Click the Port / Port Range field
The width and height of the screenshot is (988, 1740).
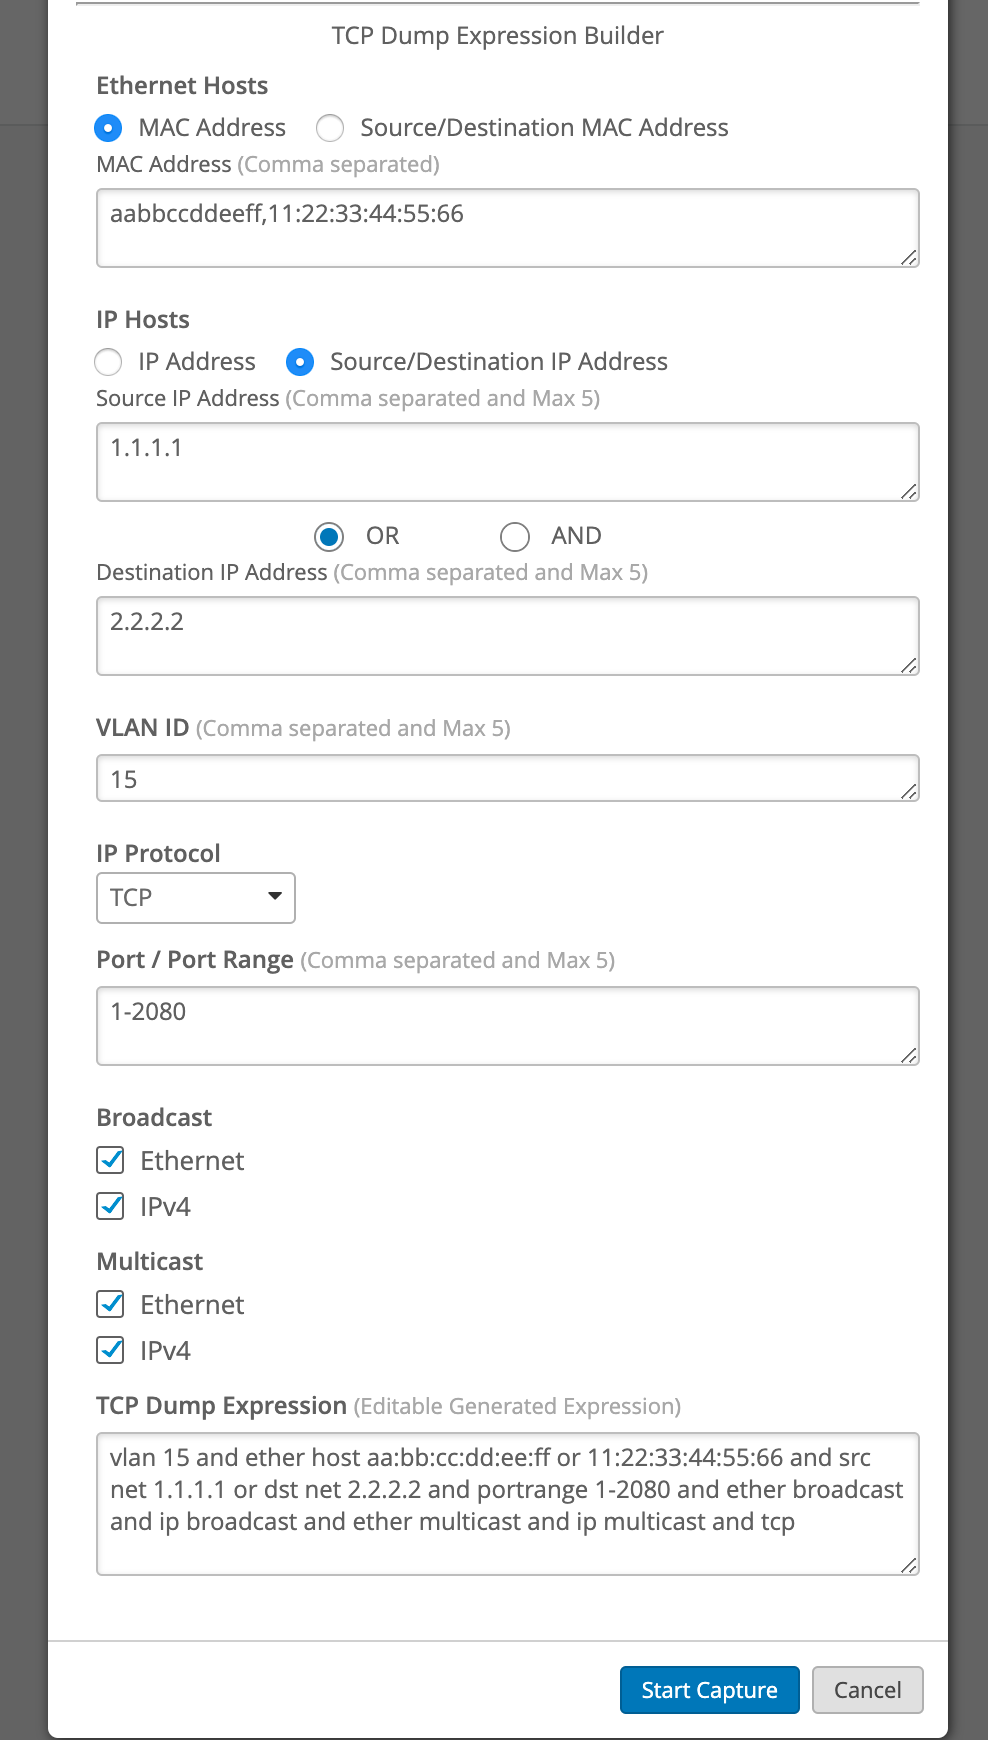click(507, 1026)
